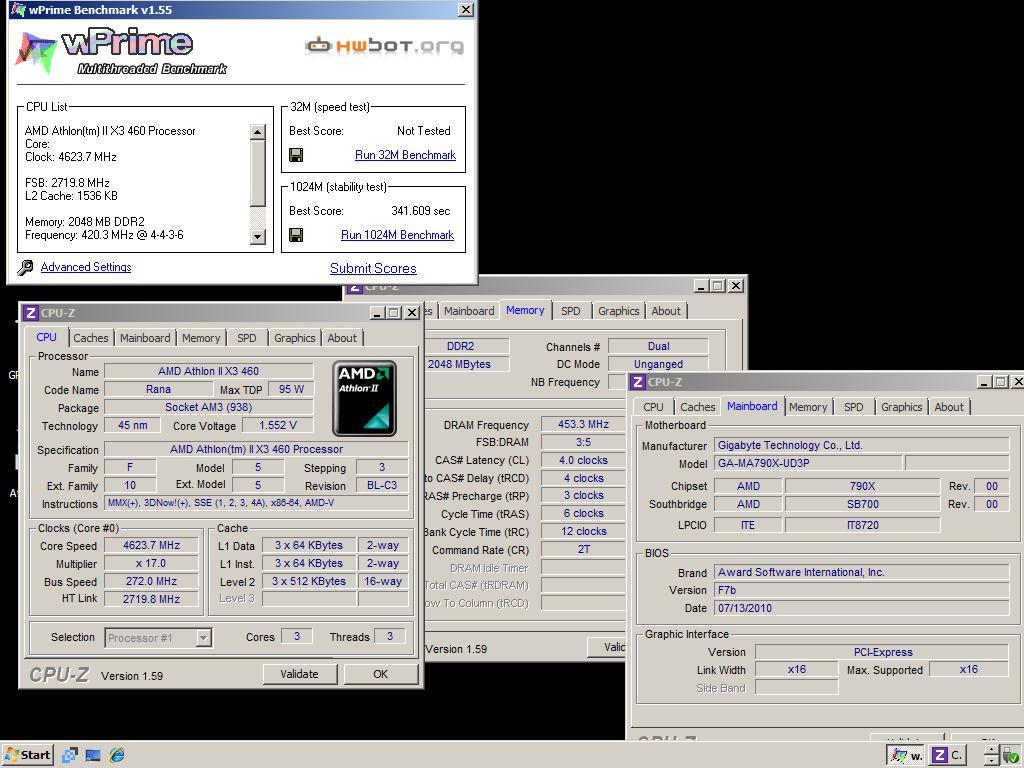
Task: Select About tab in Memory CPU-Z window
Action: [x=666, y=311]
